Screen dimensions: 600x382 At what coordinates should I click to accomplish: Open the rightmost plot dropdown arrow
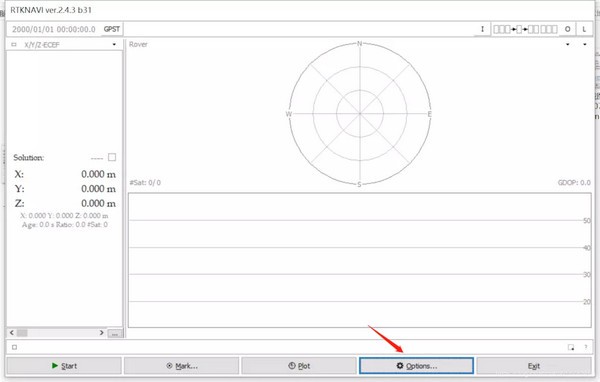coord(585,44)
